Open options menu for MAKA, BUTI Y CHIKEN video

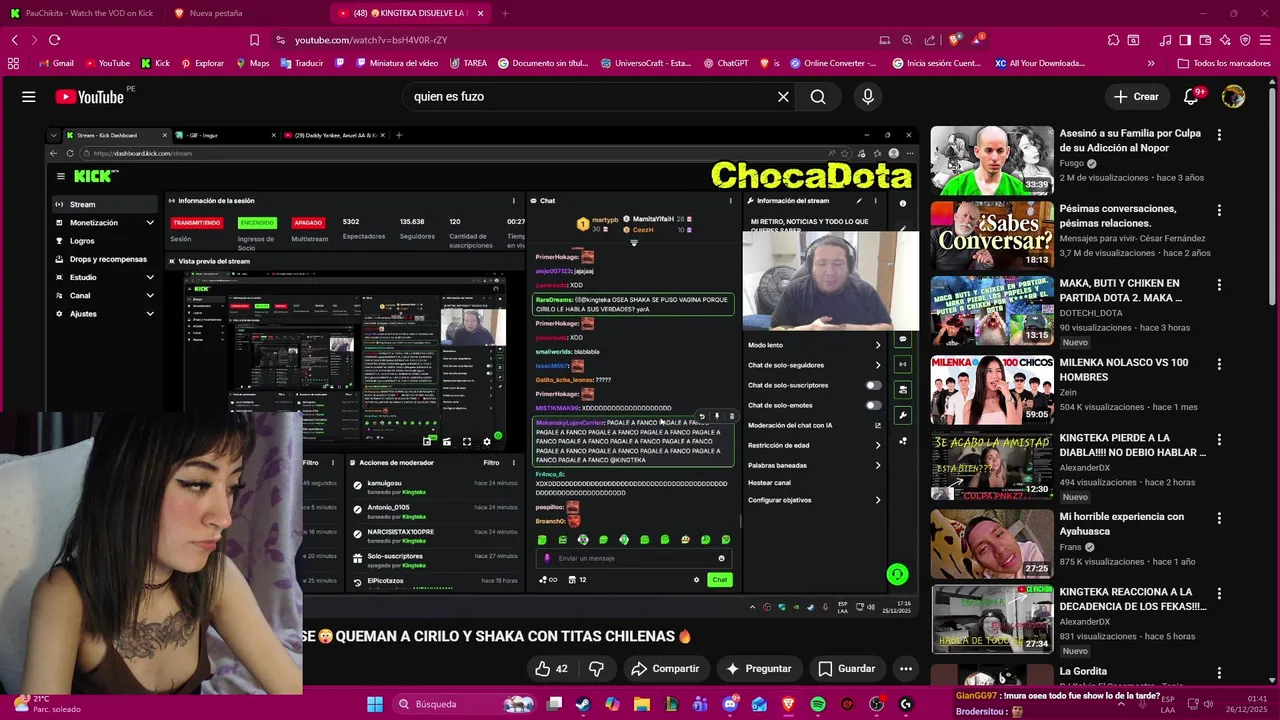pos(1219,285)
